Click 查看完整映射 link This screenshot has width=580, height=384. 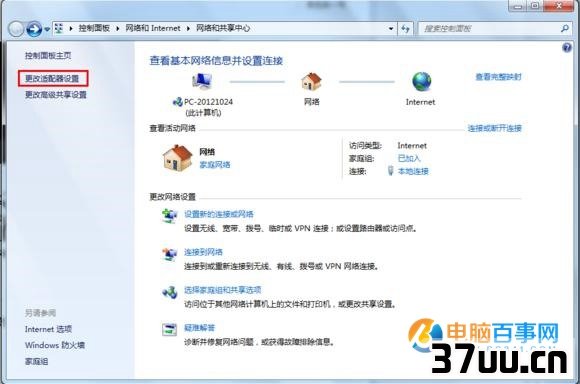(x=498, y=77)
